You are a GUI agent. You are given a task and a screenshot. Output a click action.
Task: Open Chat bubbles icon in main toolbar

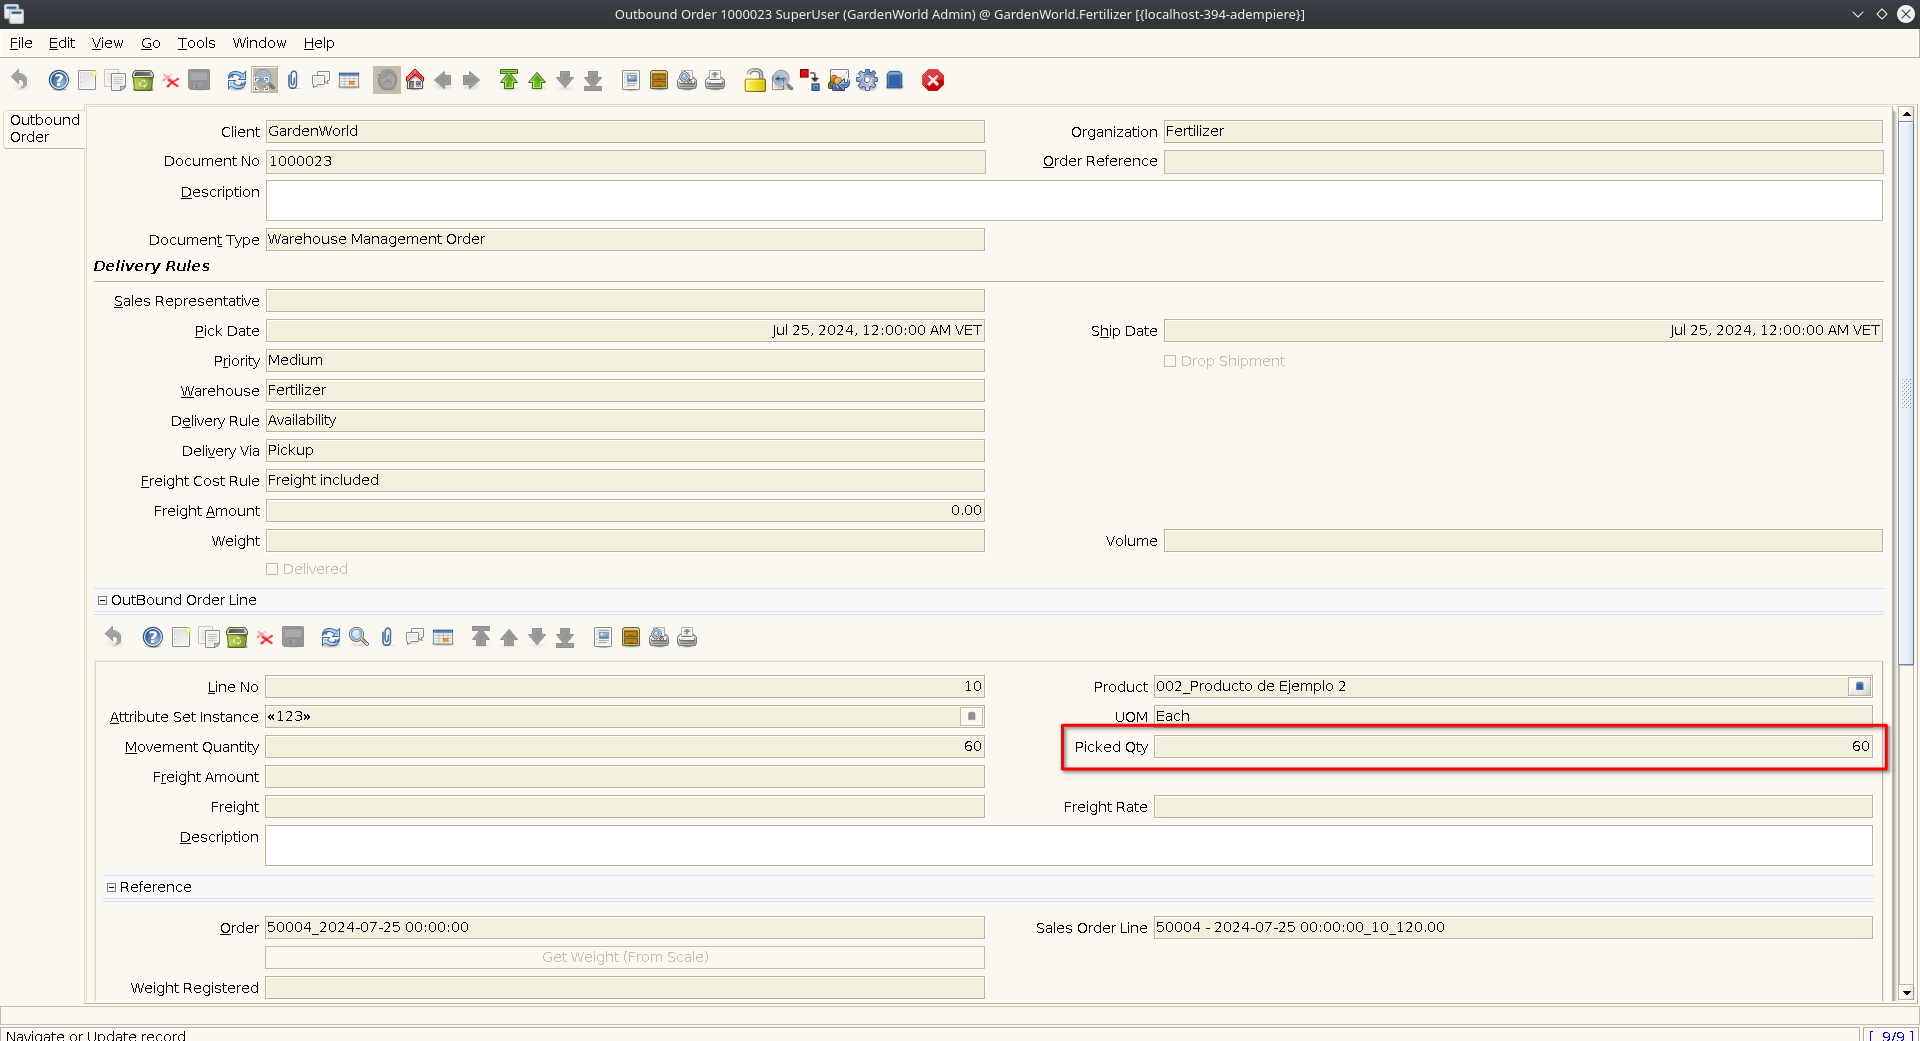(x=320, y=80)
